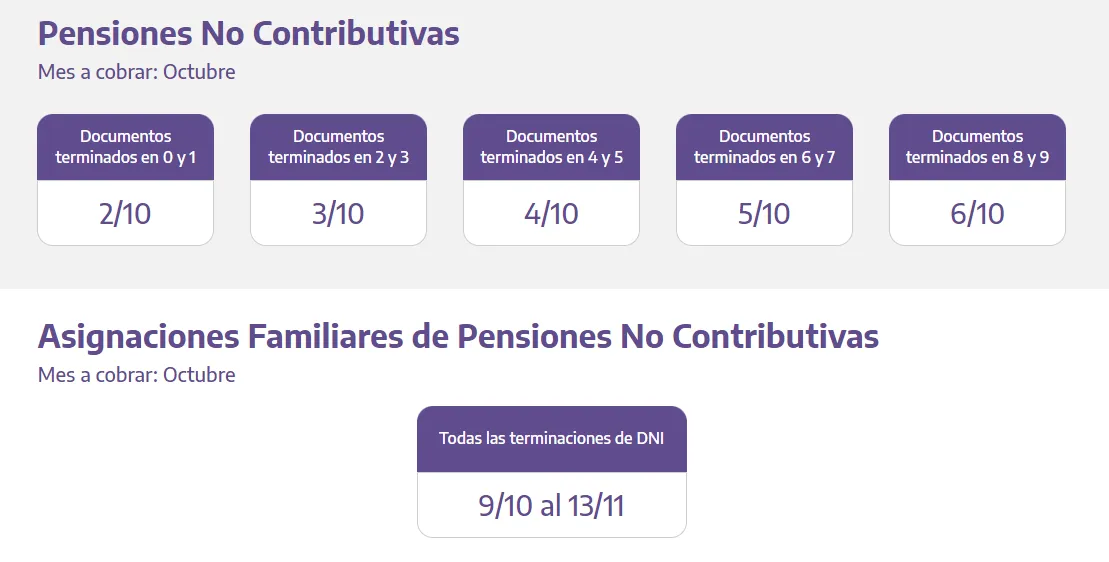The height and width of the screenshot is (562, 1109).
Task: Click 'Mes a cobrar: Octubre' under Pensiones No Contributivas
Action: [136, 72]
